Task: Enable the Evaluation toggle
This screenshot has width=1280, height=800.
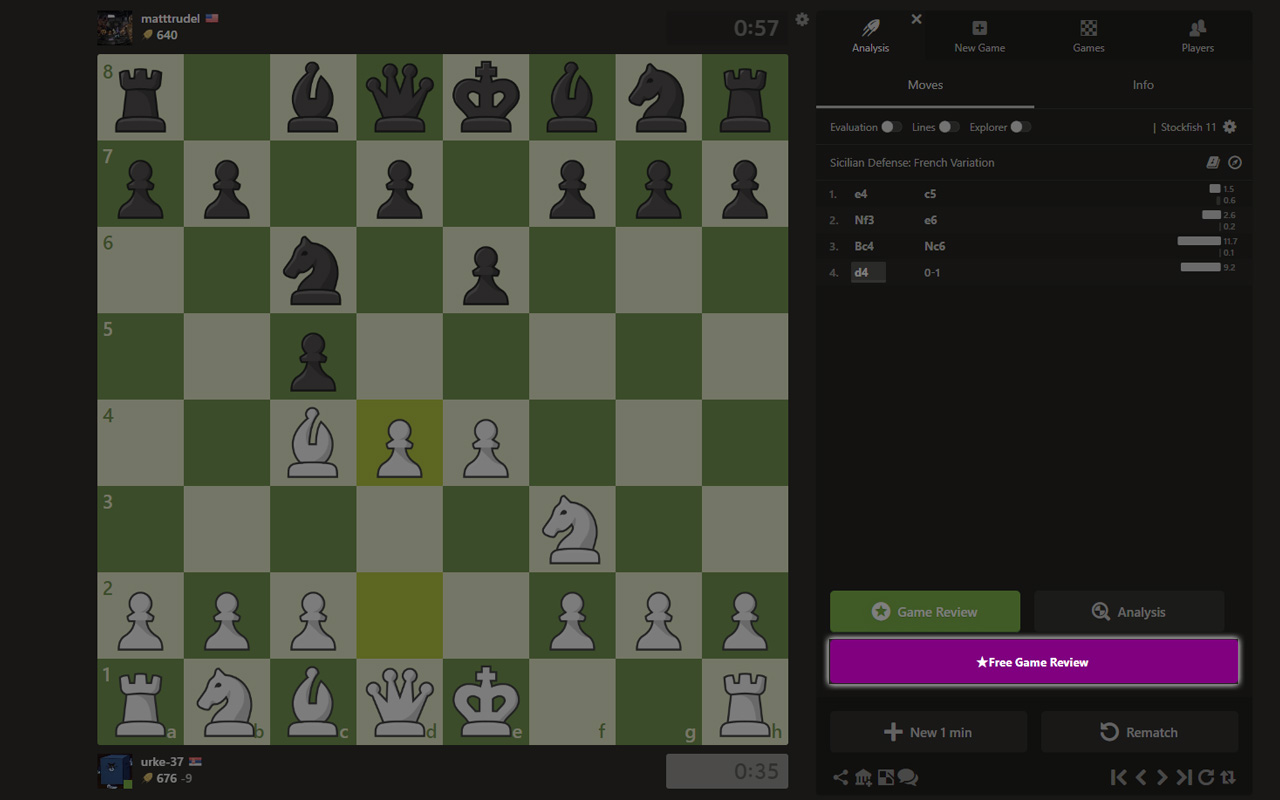Action: (x=890, y=127)
